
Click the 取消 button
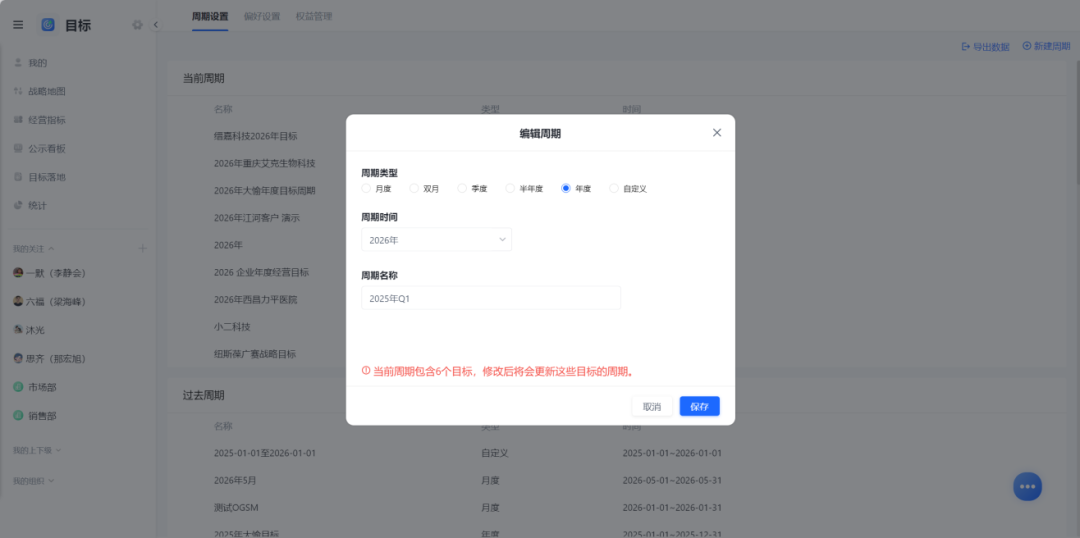(x=652, y=406)
